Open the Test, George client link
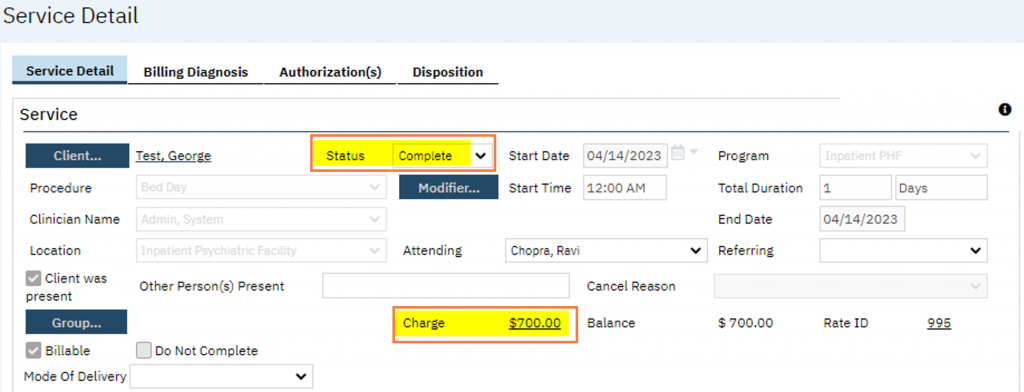The width and height of the screenshot is (1024, 392). (x=173, y=156)
